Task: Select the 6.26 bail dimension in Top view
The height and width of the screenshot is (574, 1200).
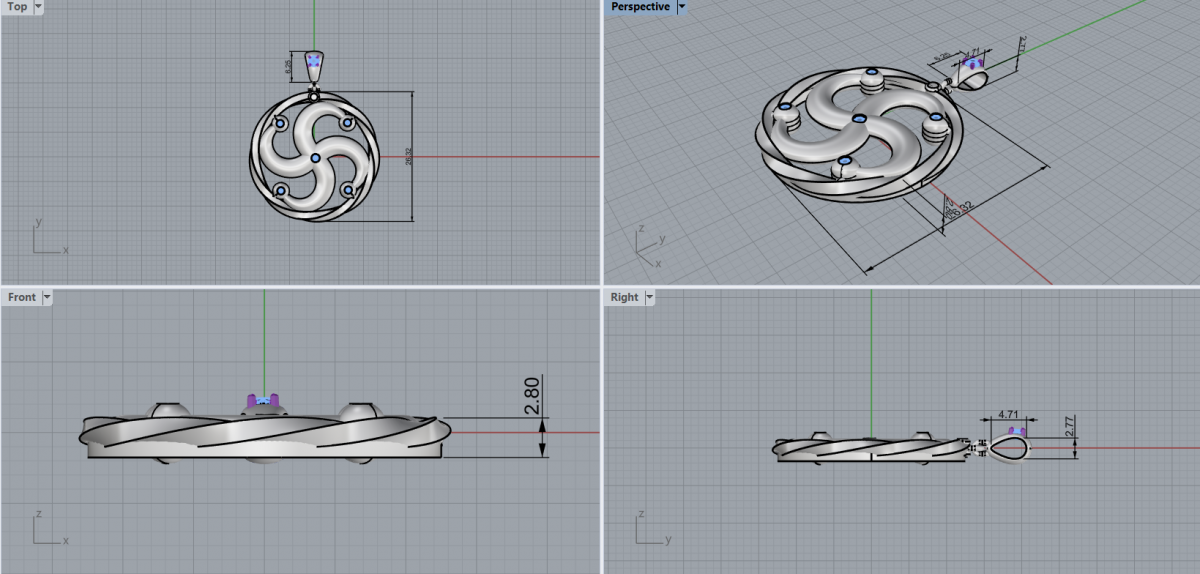Action: tap(288, 65)
